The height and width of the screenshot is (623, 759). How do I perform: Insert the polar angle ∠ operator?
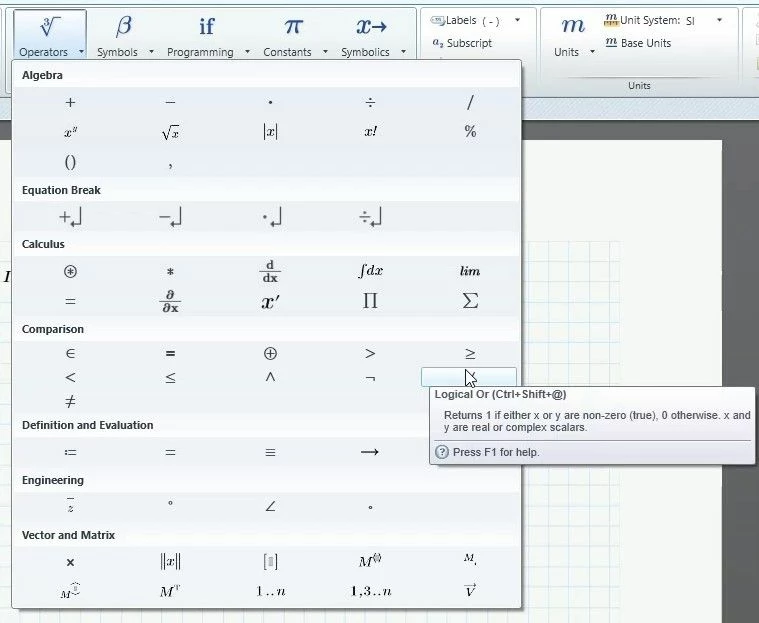[270, 506]
